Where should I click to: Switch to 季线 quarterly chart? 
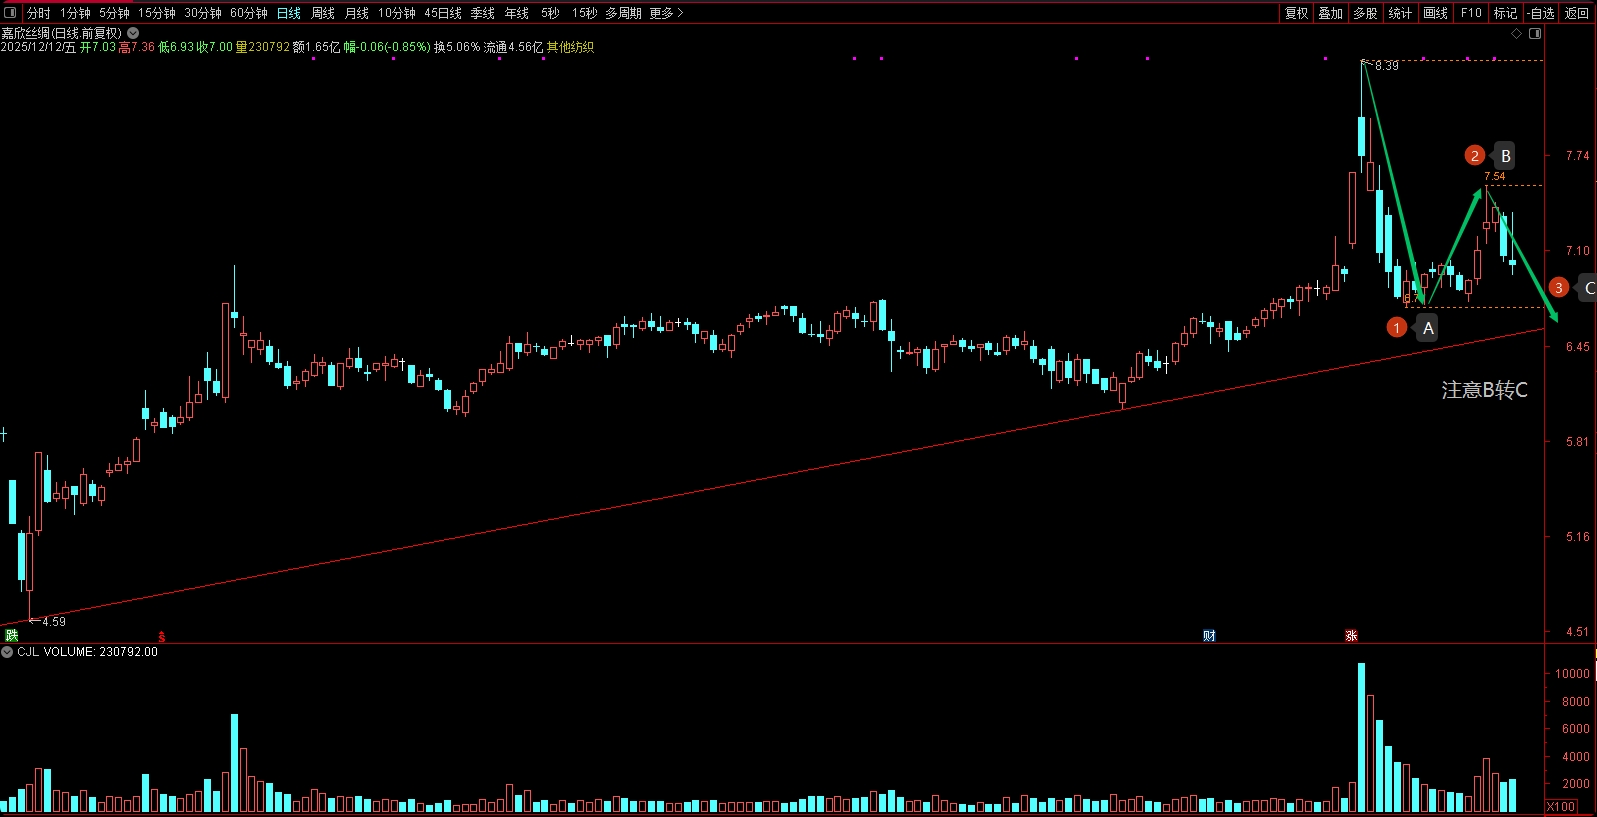483,13
